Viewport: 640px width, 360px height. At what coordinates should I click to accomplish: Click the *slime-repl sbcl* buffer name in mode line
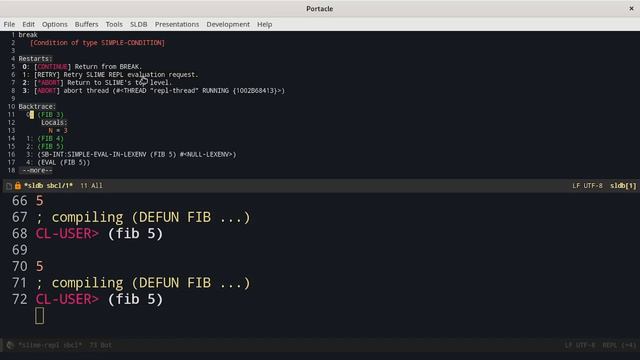(x=50, y=345)
